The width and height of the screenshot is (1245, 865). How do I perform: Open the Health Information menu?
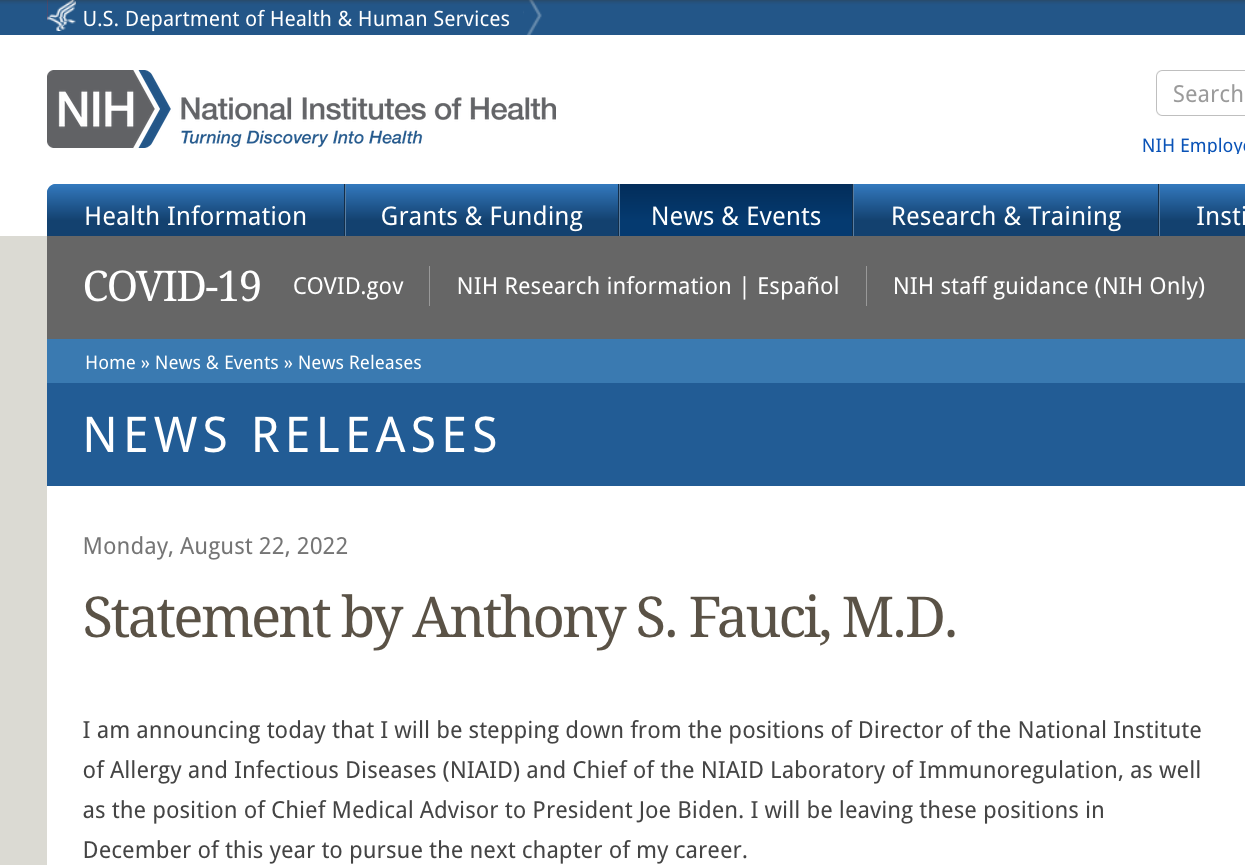coord(196,216)
